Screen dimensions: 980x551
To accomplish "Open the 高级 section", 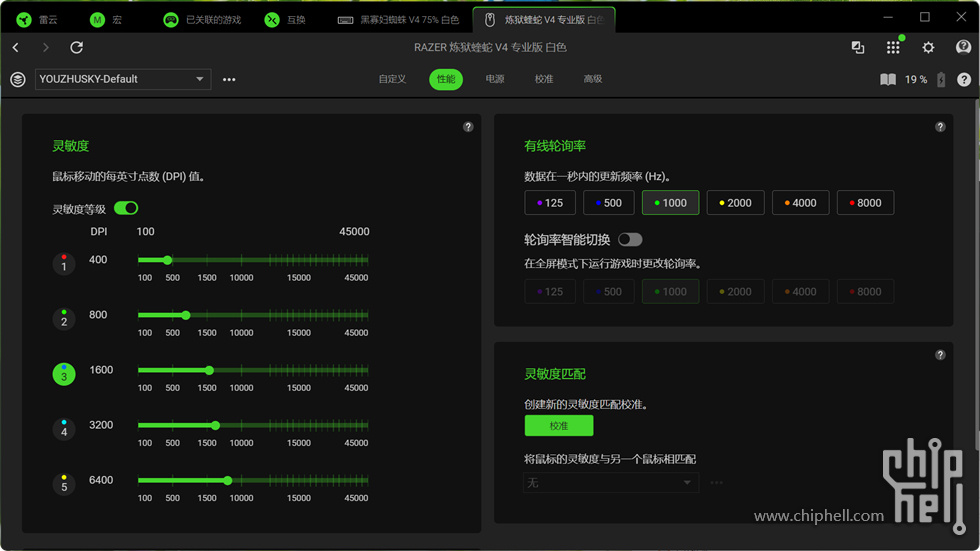I will [592, 79].
